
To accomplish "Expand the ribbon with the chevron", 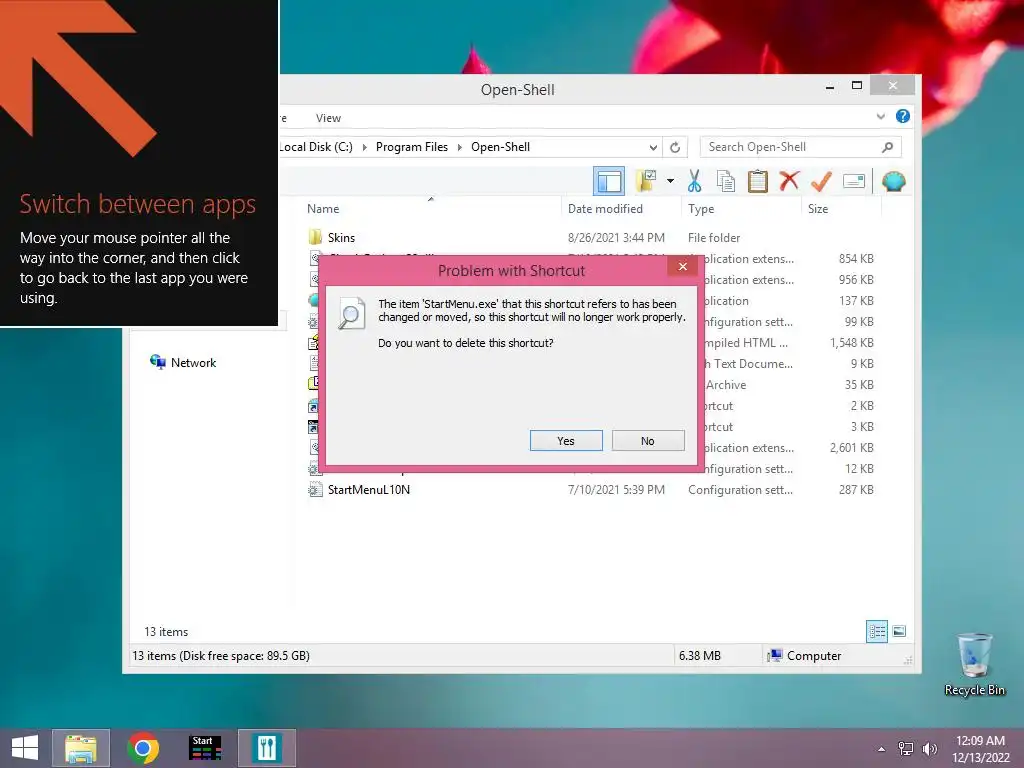I will [x=880, y=116].
